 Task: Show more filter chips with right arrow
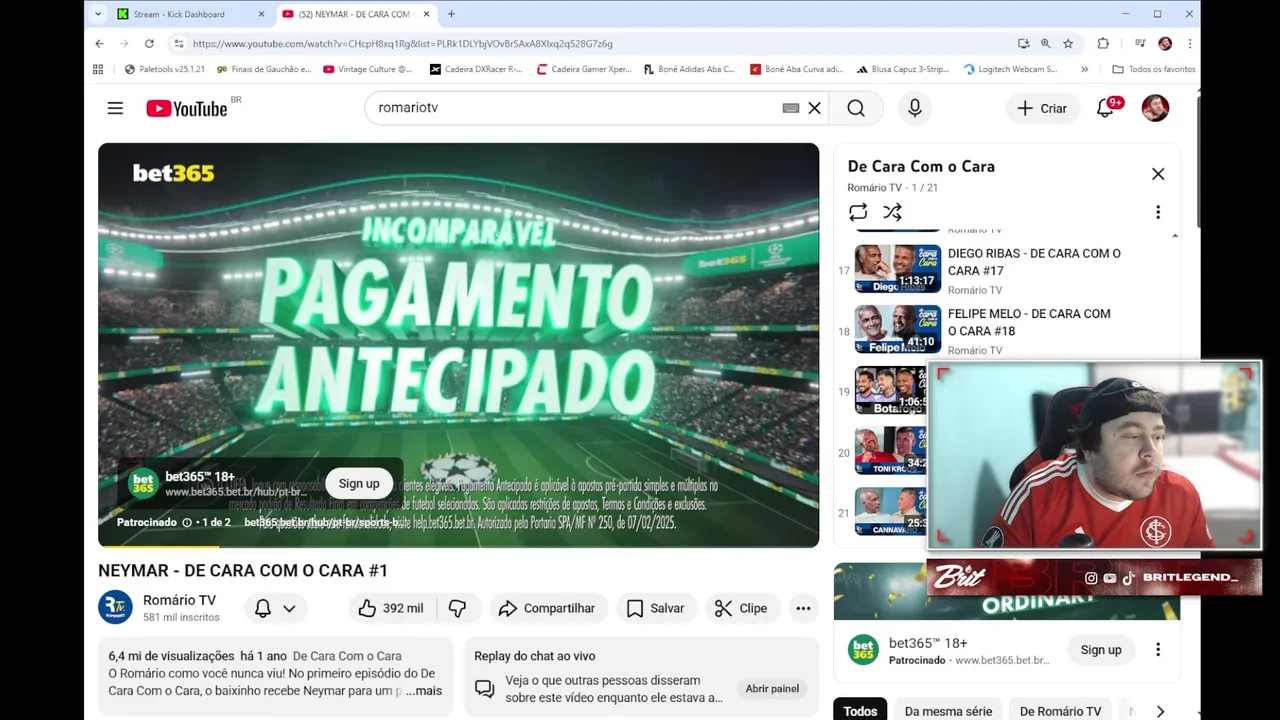1160,711
